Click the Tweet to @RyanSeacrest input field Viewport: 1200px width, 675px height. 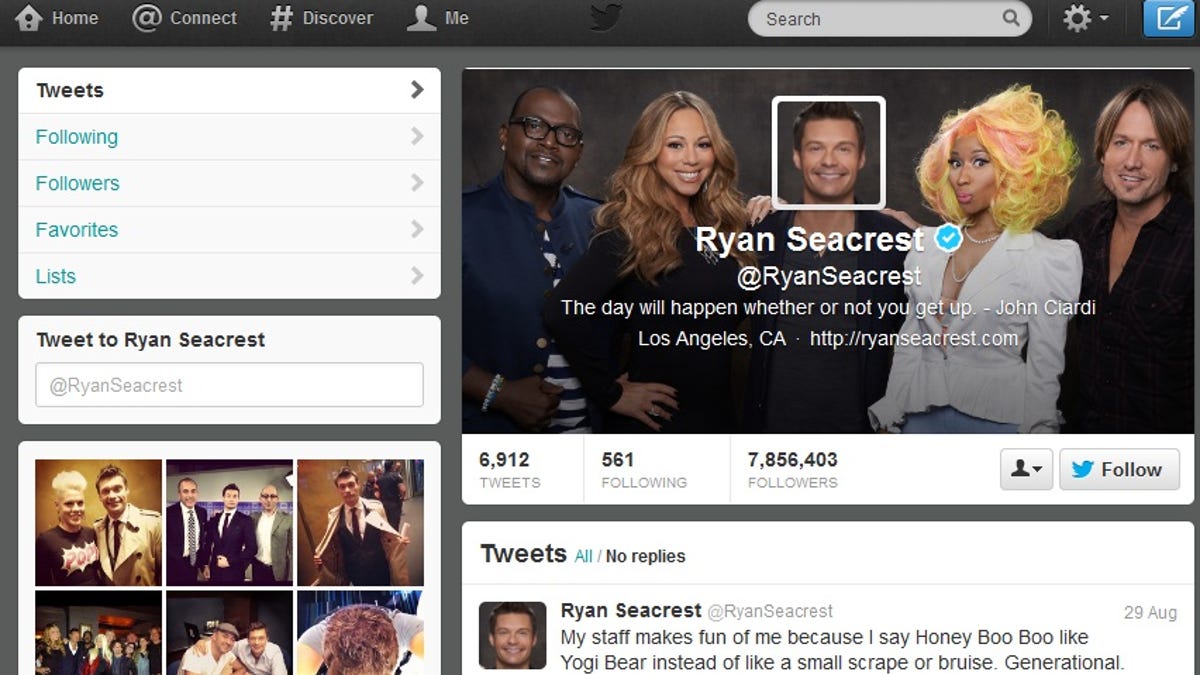pyautogui.click(x=229, y=385)
